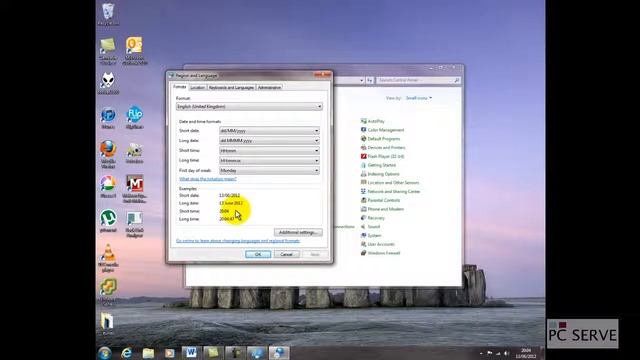Switch to the Administrative tab
This screenshot has height=360, width=640.
tap(269, 87)
